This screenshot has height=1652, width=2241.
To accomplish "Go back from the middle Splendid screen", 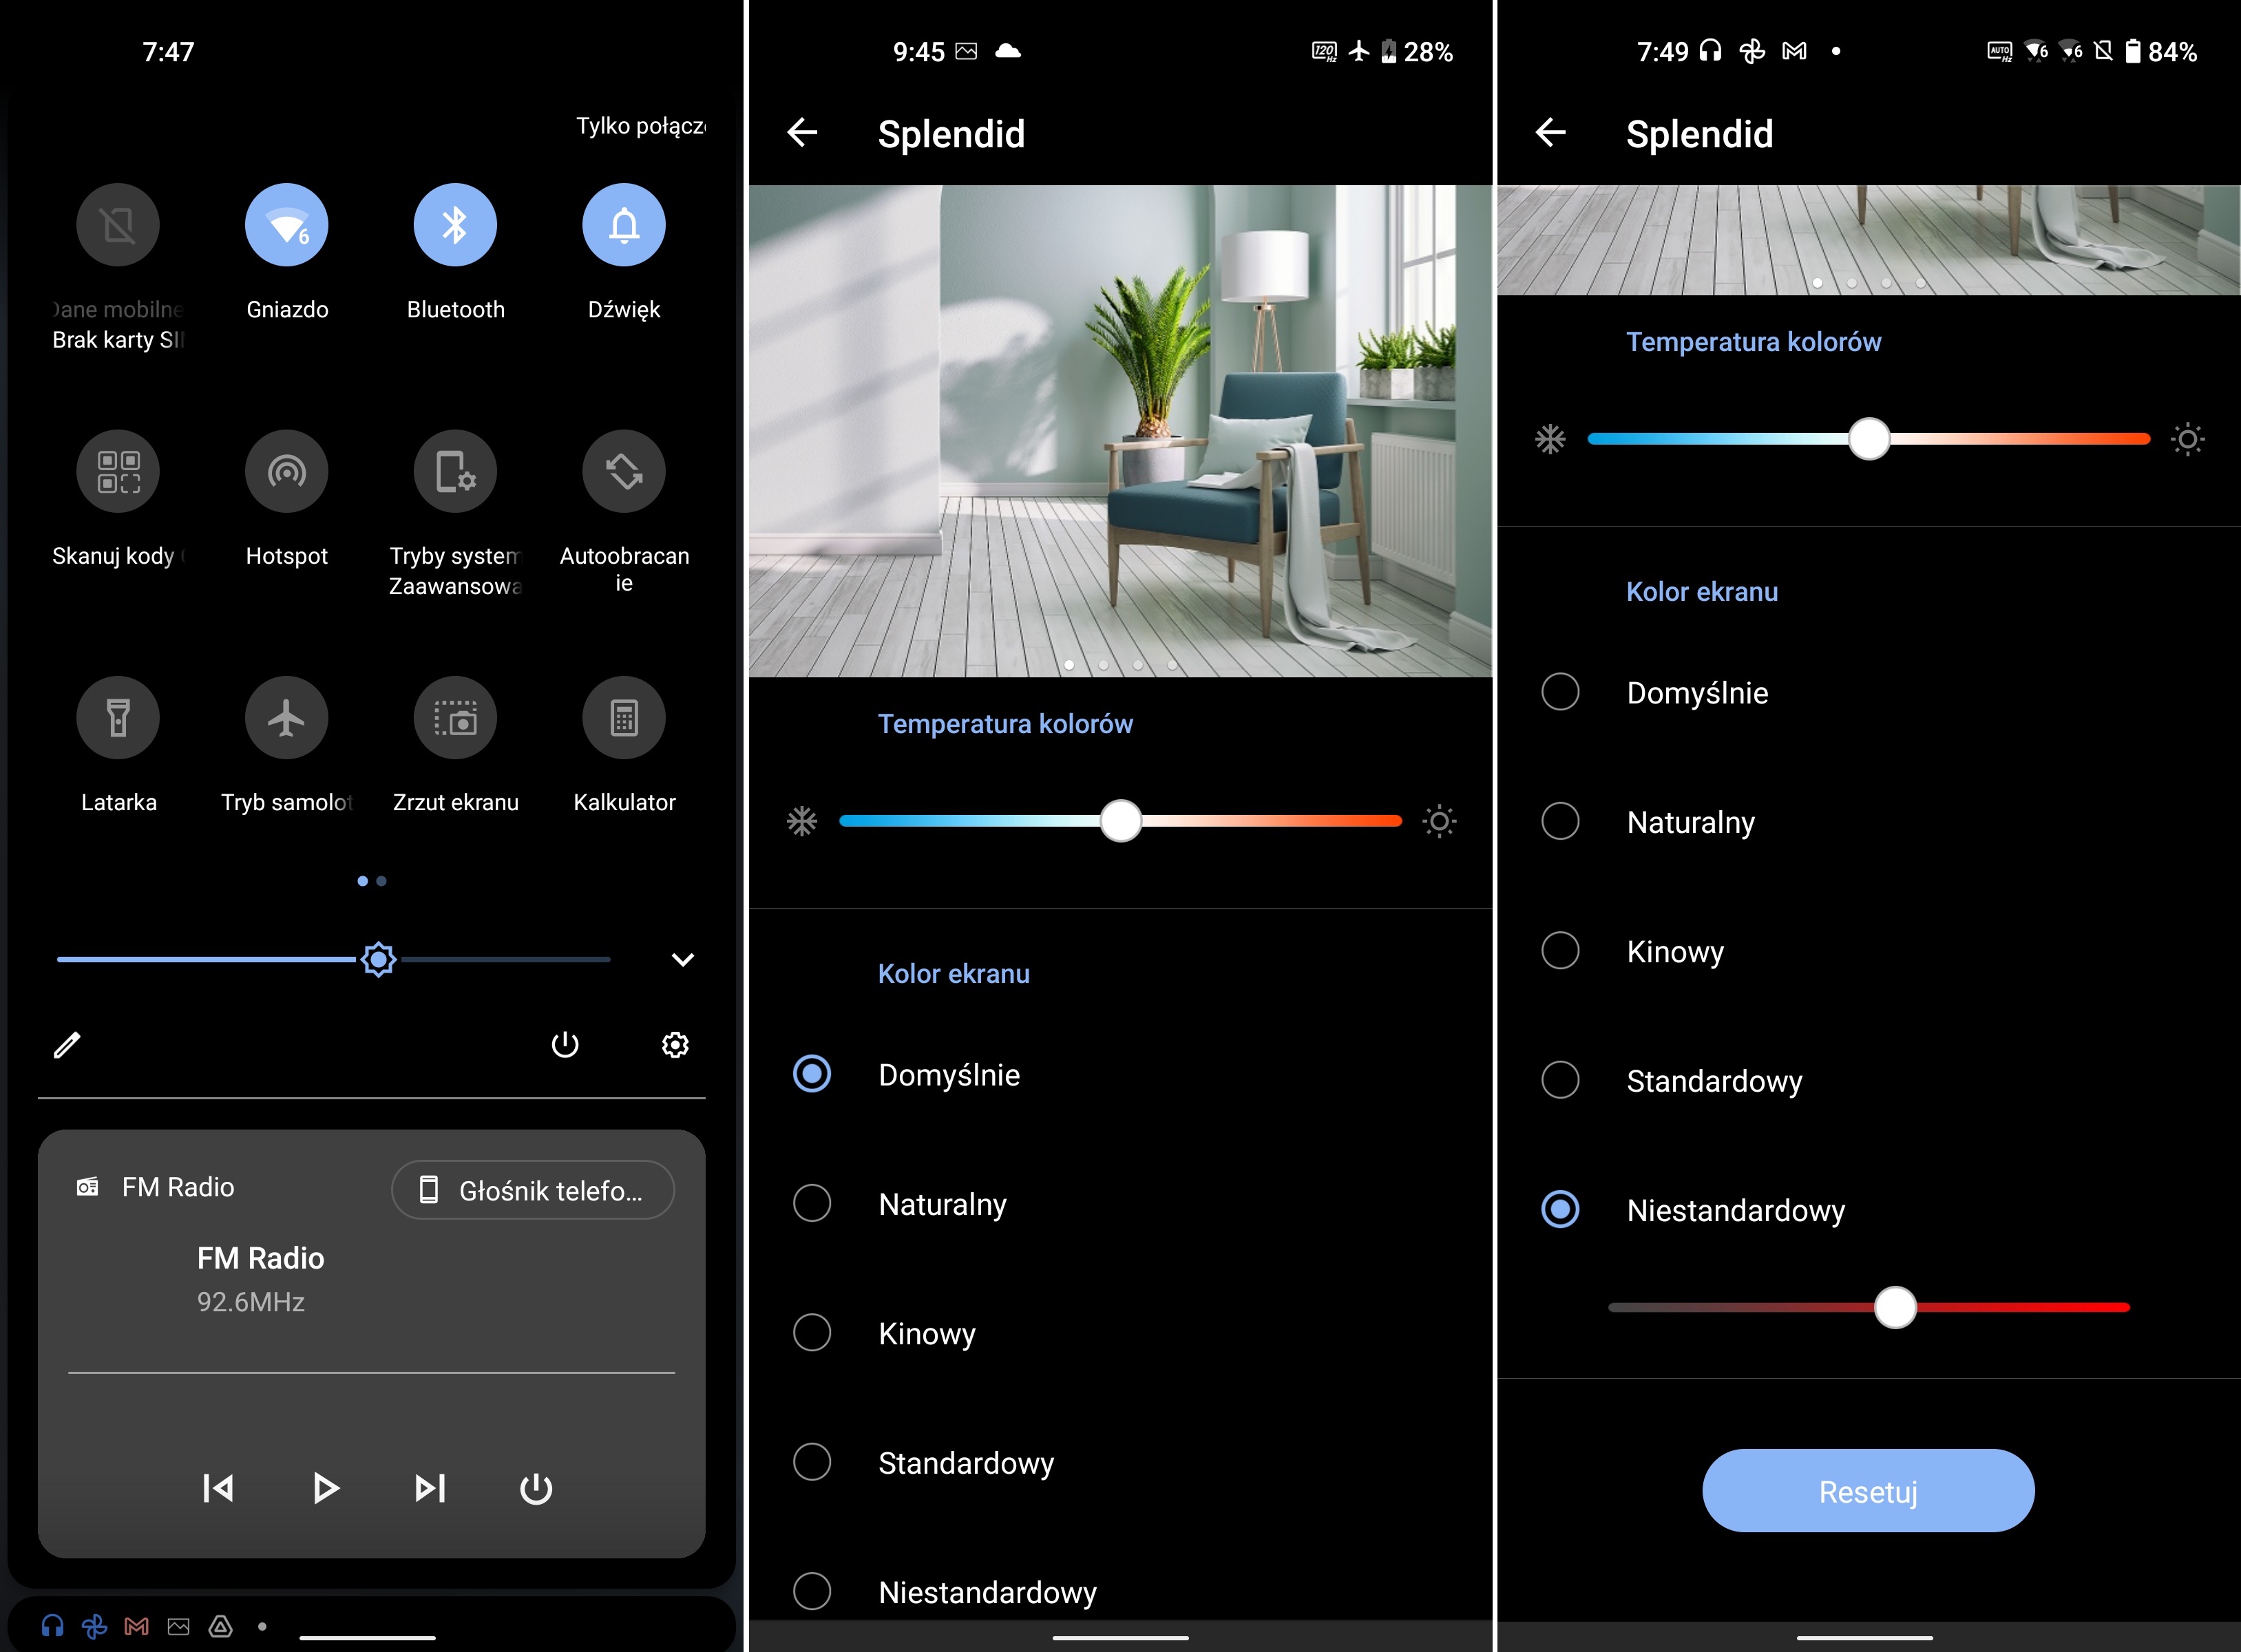I will pyautogui.click(x=803, y=132).
